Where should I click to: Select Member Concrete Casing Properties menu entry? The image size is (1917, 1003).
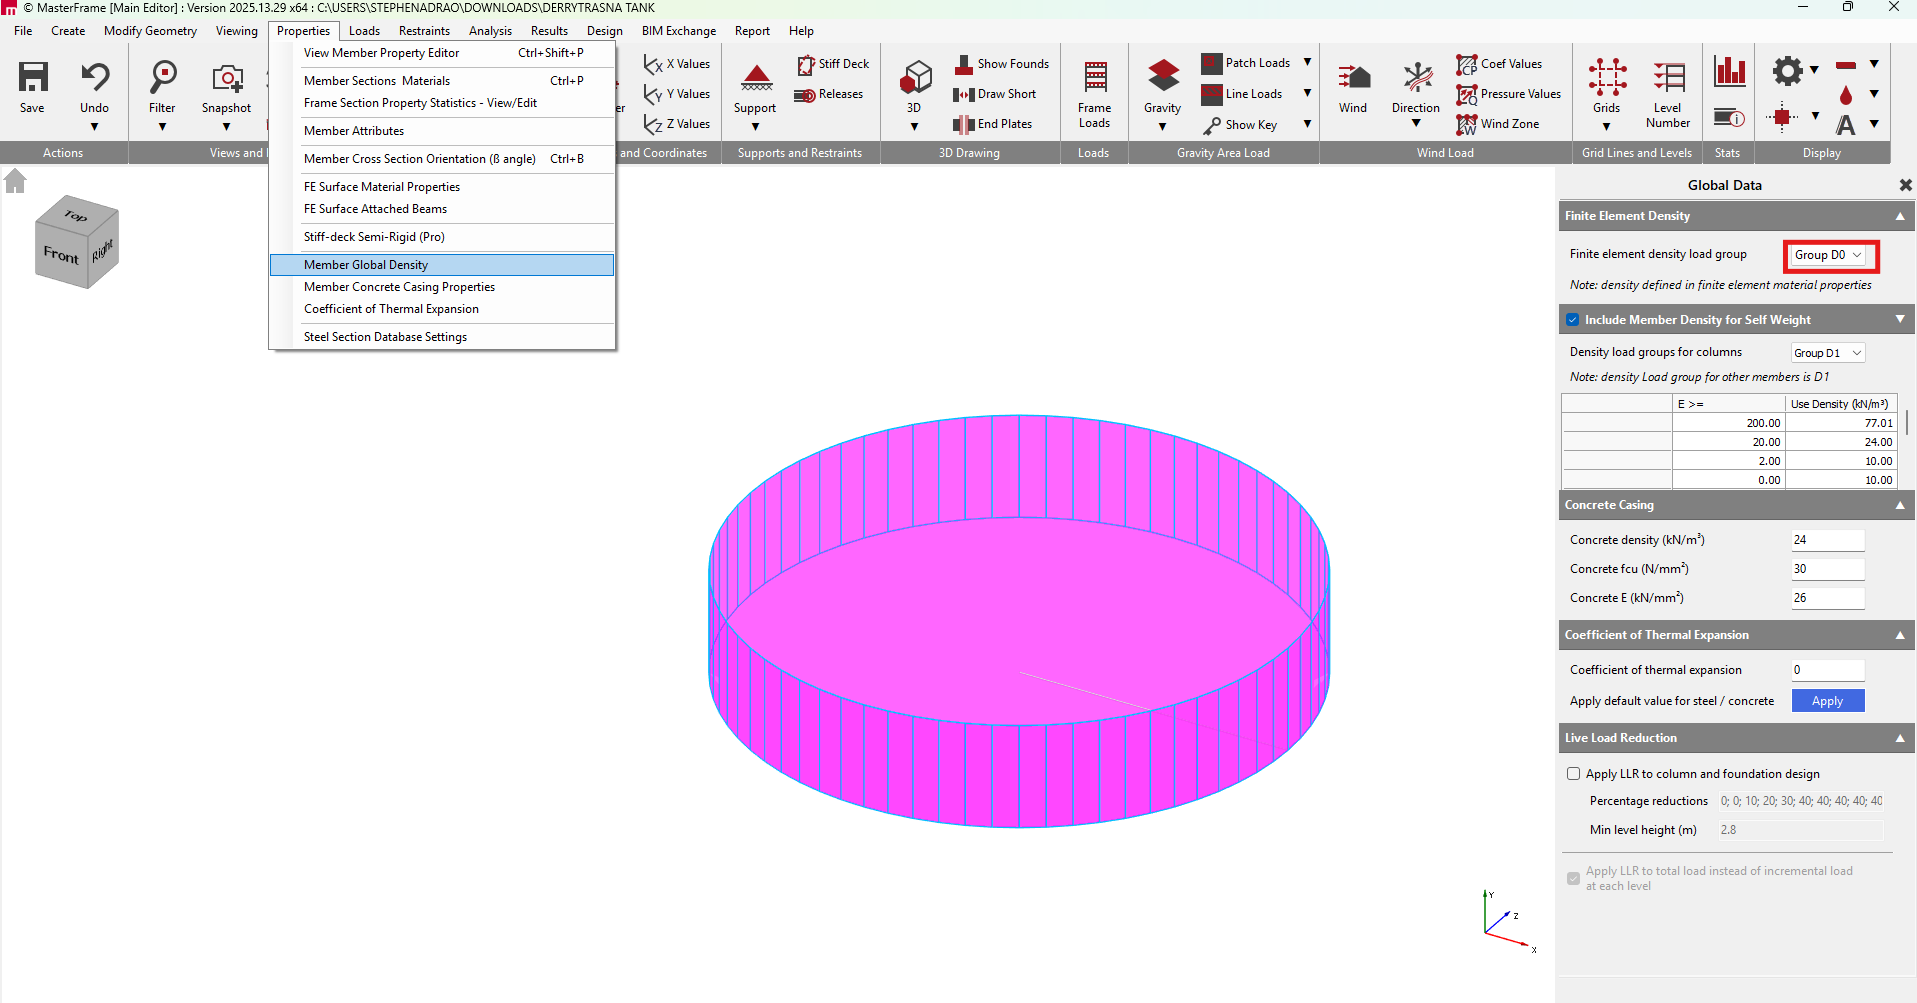coord(399,287)
